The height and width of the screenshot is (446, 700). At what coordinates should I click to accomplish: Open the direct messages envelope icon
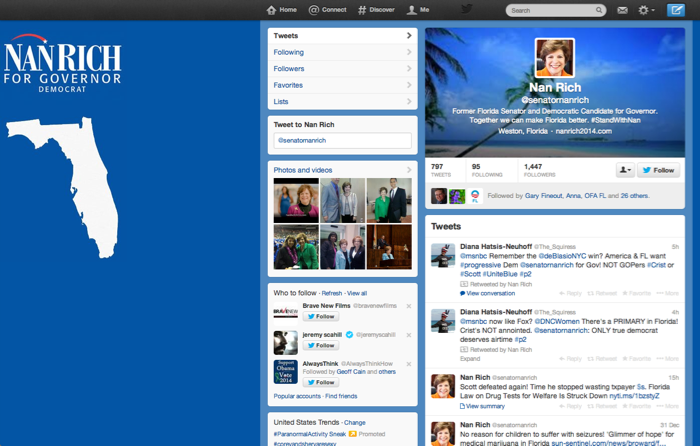622,10
